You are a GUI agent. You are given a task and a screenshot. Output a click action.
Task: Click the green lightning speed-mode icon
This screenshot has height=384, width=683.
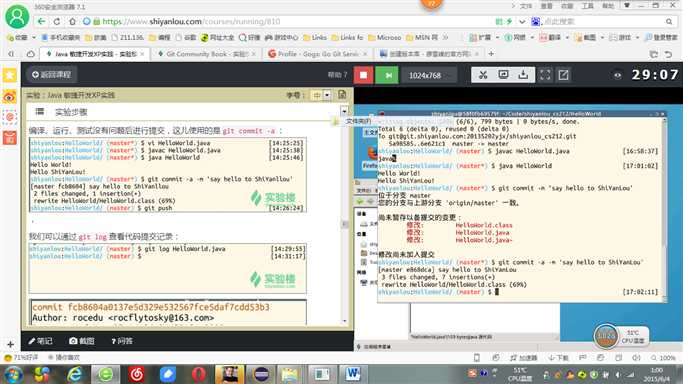[x=509, y=21]
